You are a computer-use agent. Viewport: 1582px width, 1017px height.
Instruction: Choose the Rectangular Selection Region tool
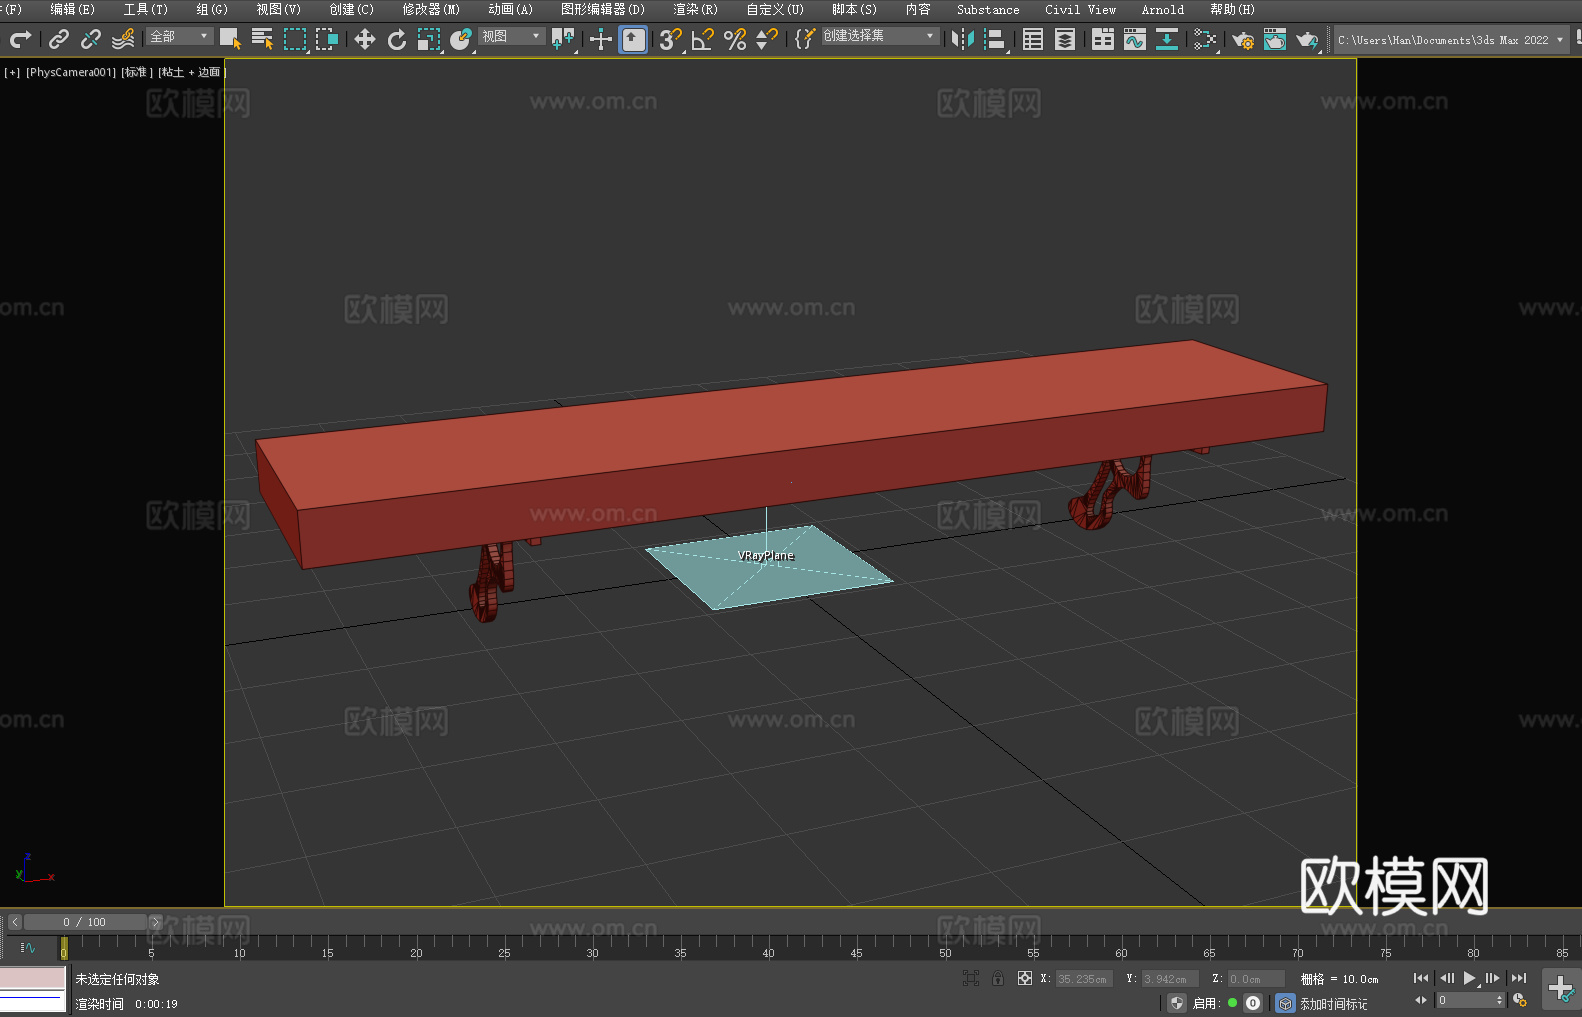294,39
